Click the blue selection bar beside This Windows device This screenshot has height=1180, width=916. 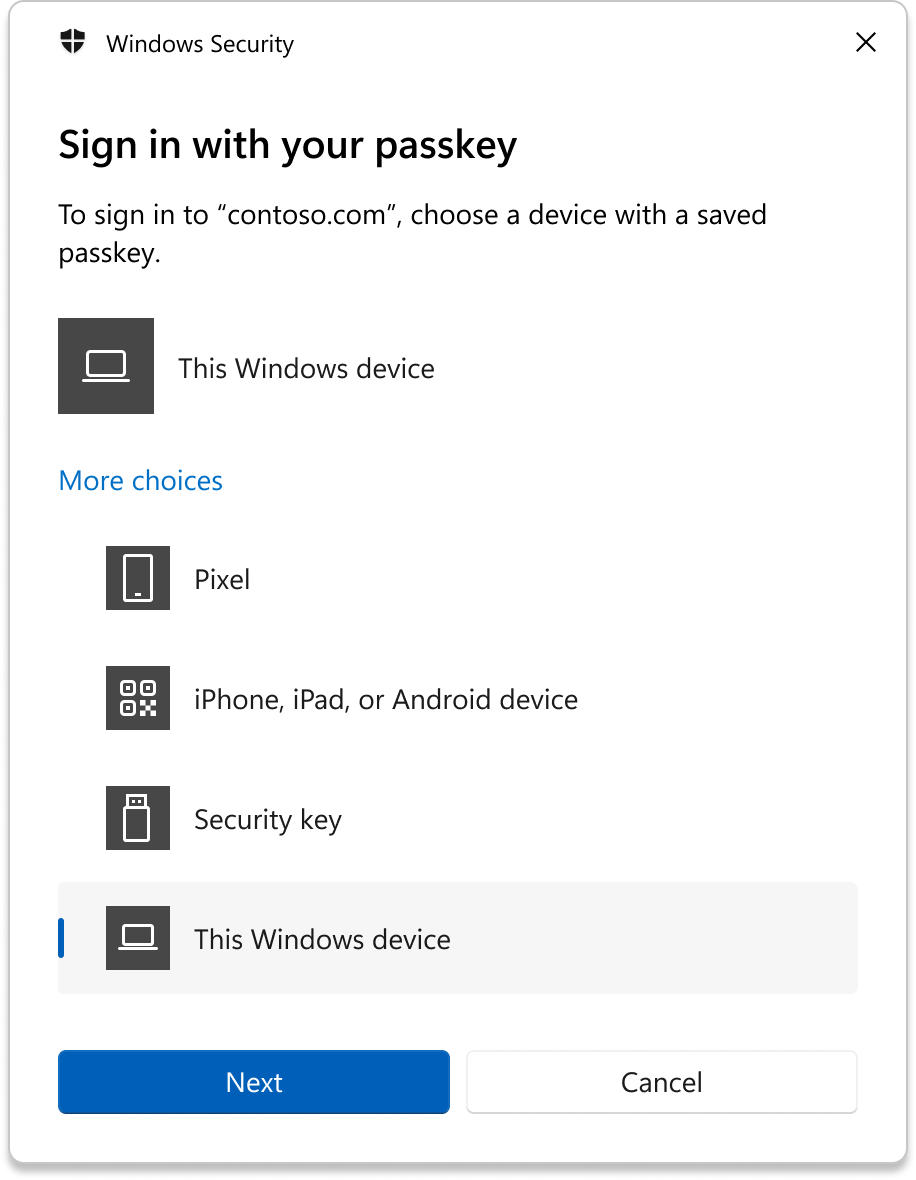pyautogui.click(x=62, y=938)
